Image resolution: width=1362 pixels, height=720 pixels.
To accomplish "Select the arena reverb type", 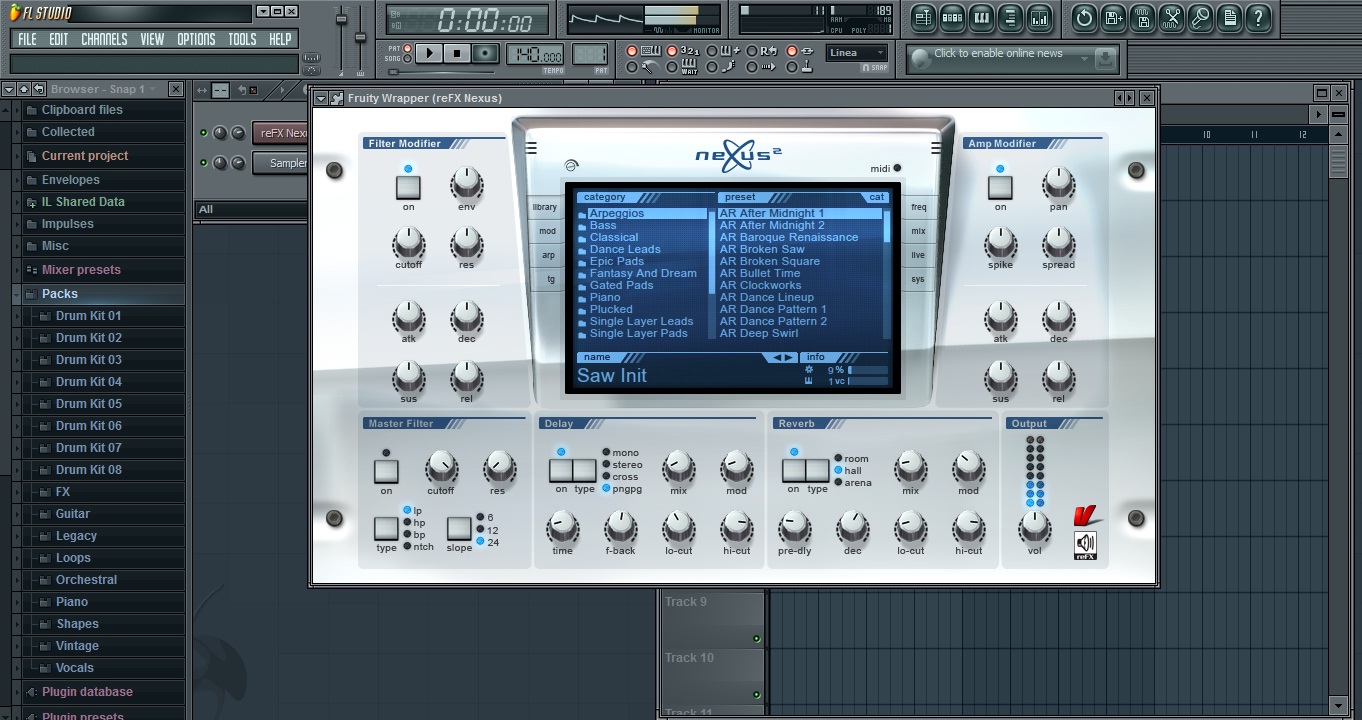I will [852, 483].
